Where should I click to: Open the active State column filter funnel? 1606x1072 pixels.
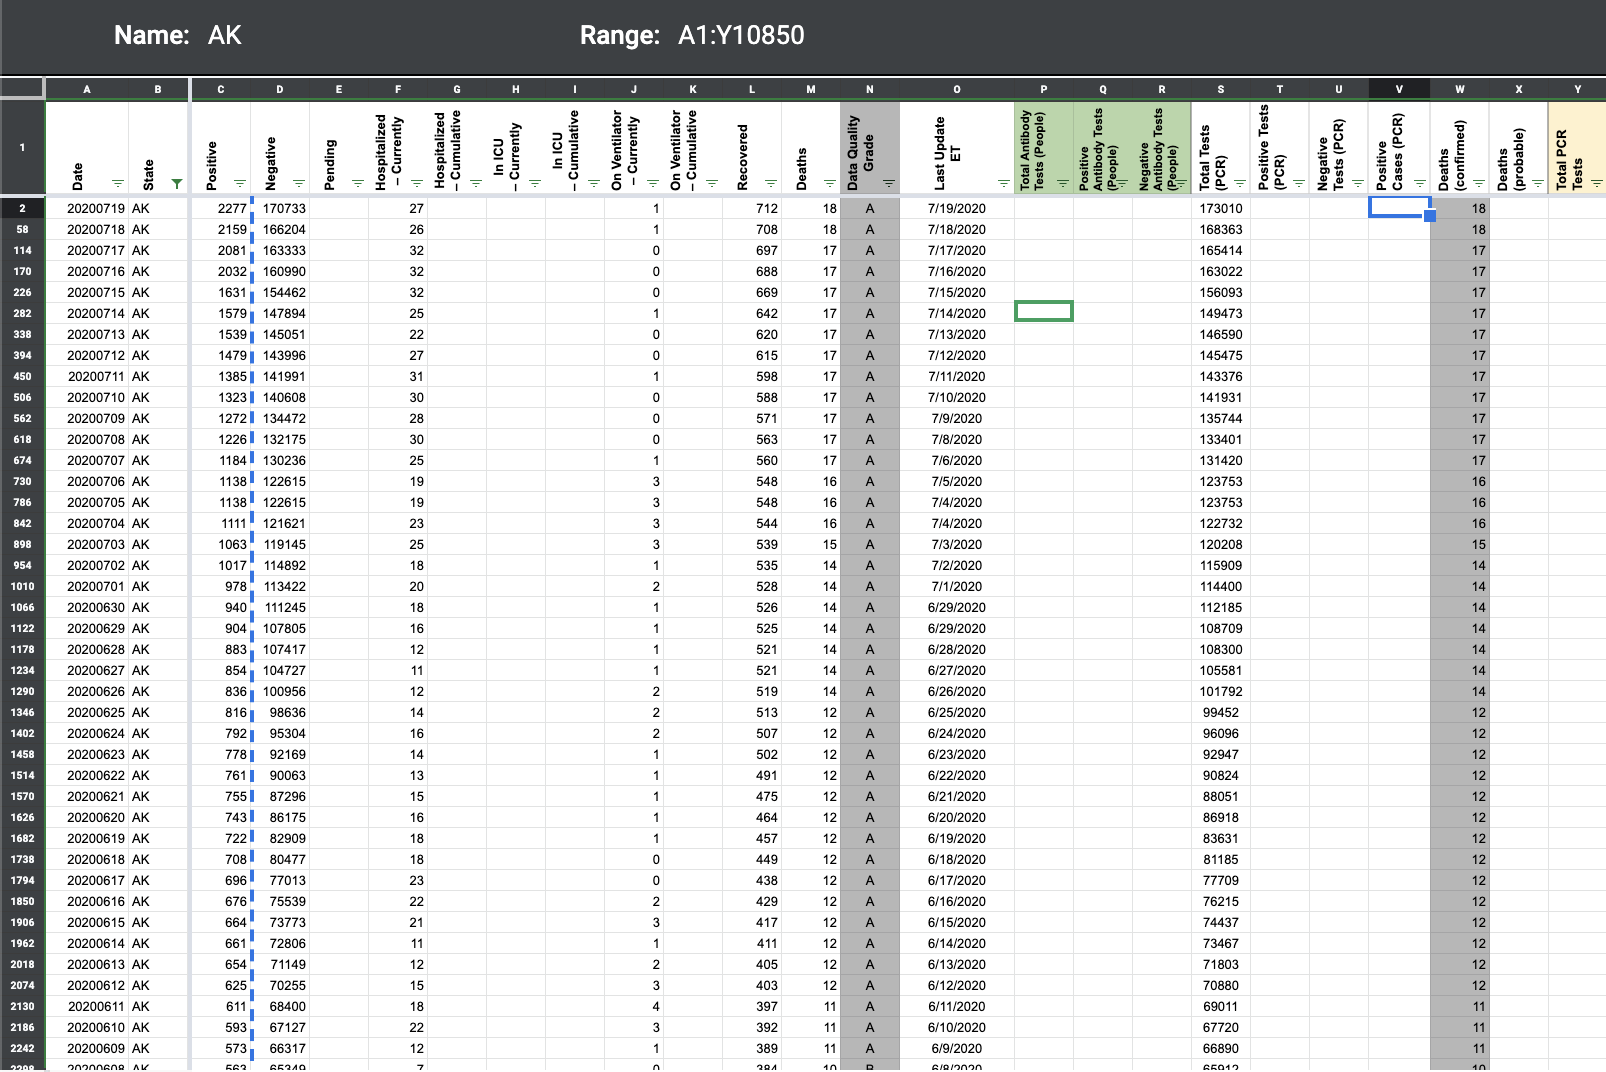[177, 183]
